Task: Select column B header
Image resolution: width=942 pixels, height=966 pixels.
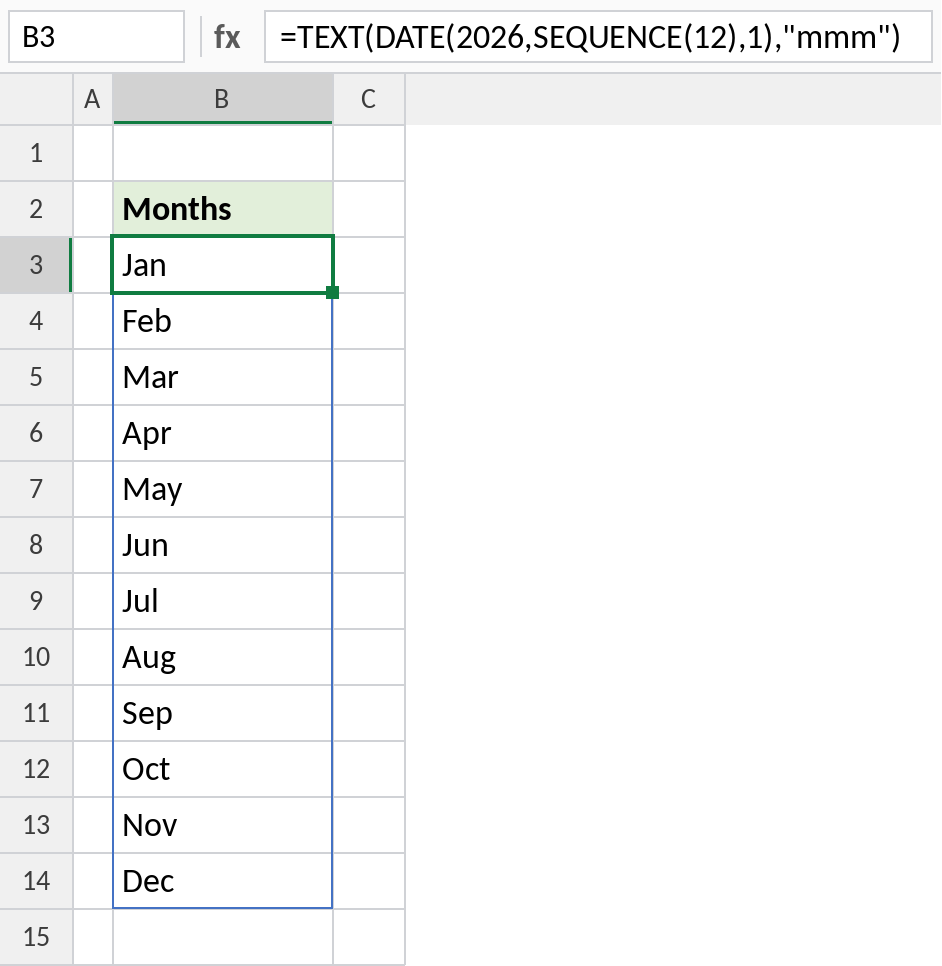Action: coord(222,99)
